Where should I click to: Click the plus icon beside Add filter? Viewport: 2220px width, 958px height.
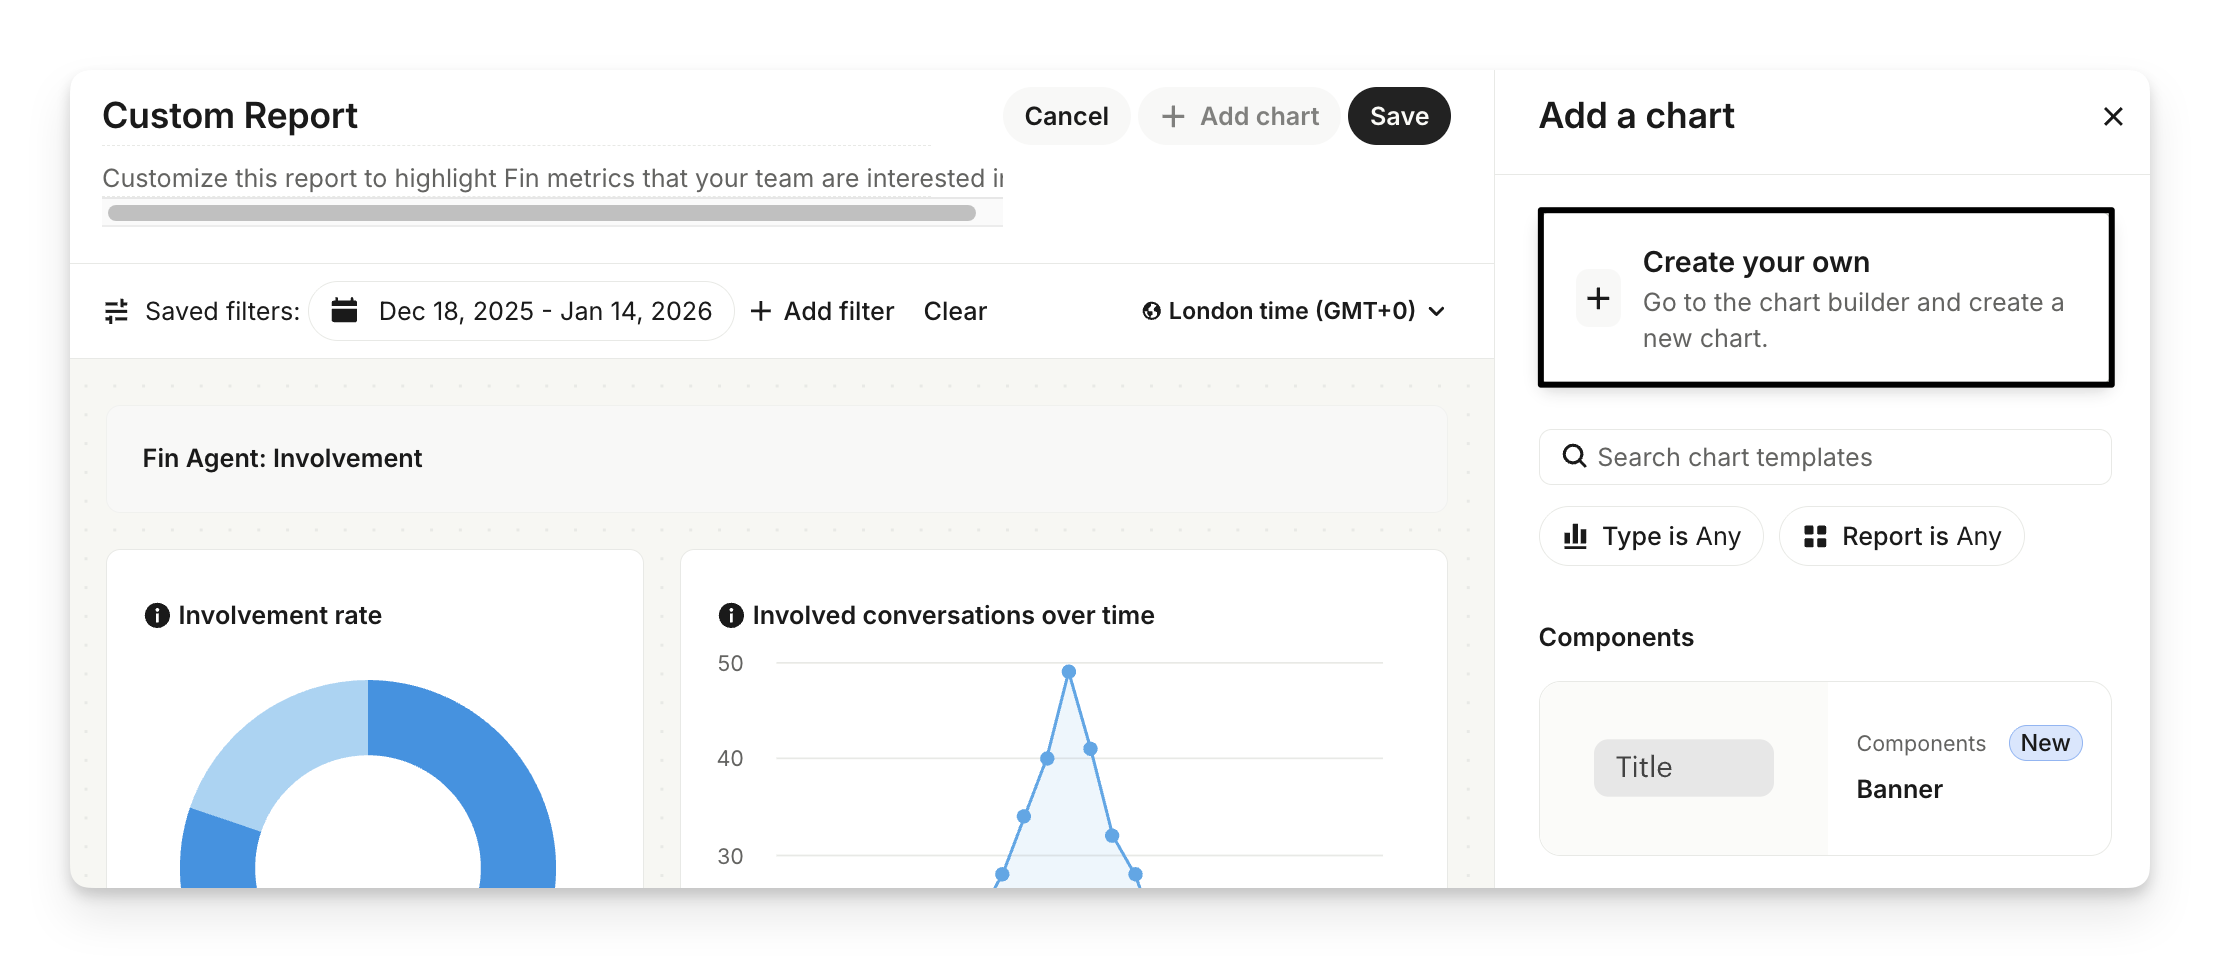[x=760, y=311]
